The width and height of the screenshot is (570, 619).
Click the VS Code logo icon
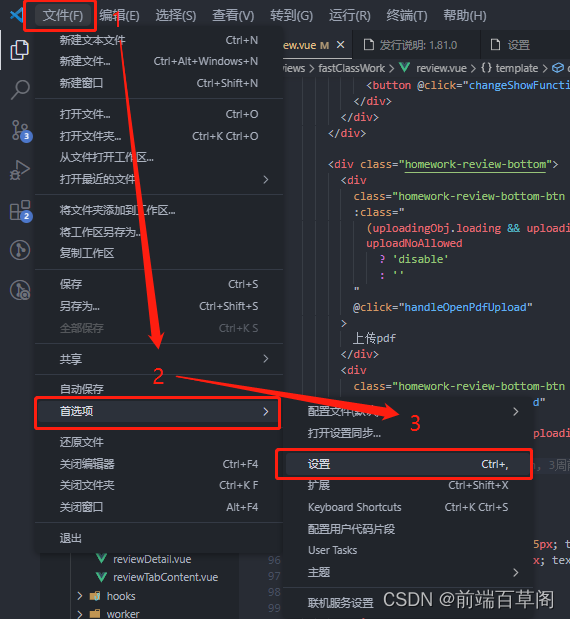coord(17,15)
